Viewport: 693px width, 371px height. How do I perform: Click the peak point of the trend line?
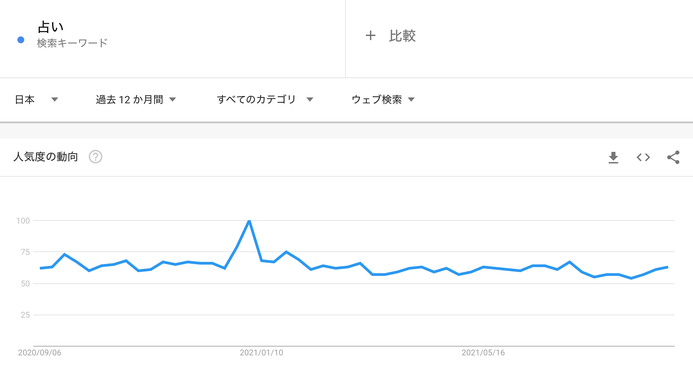249,221
